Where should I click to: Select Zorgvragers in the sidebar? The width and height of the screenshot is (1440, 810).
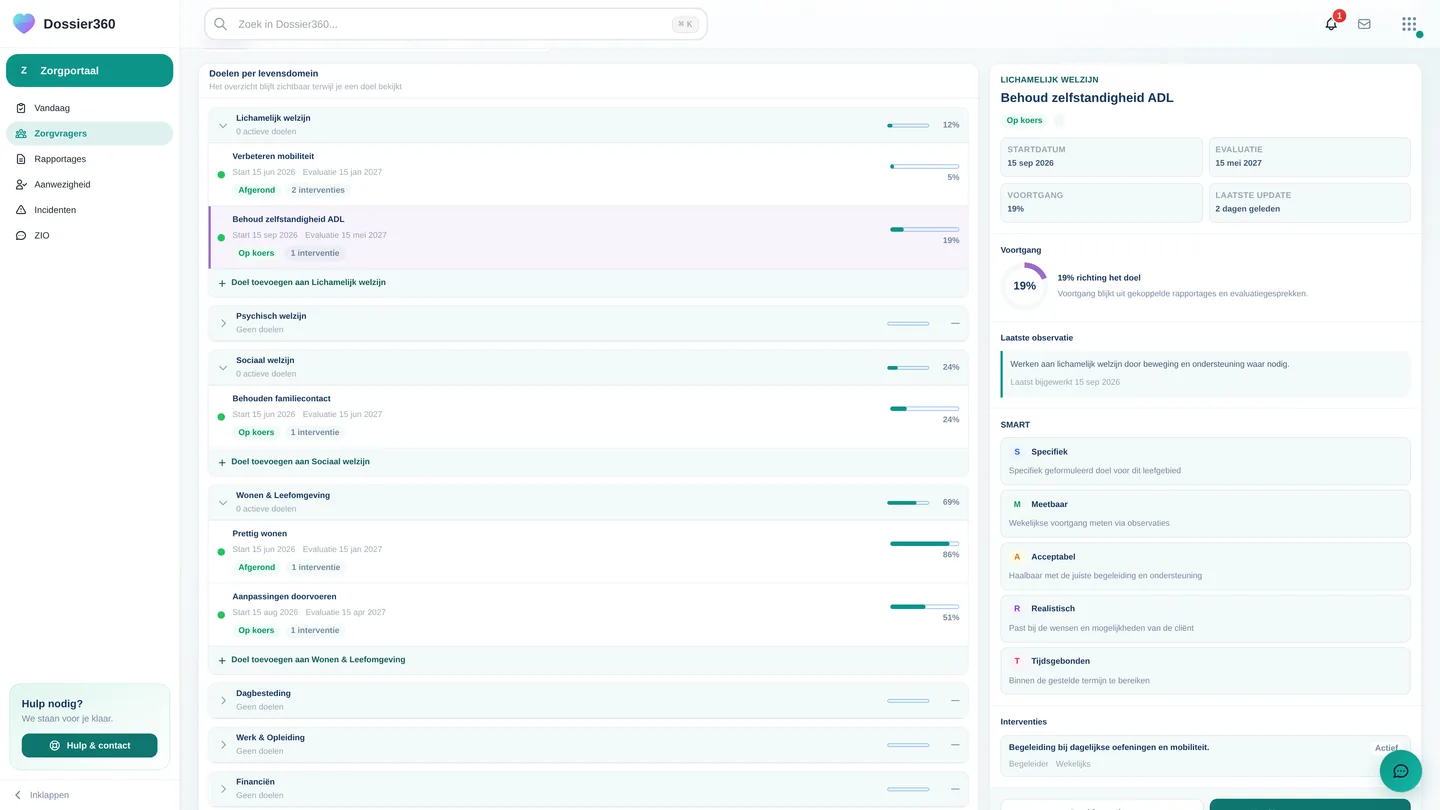tap(89, 133)
